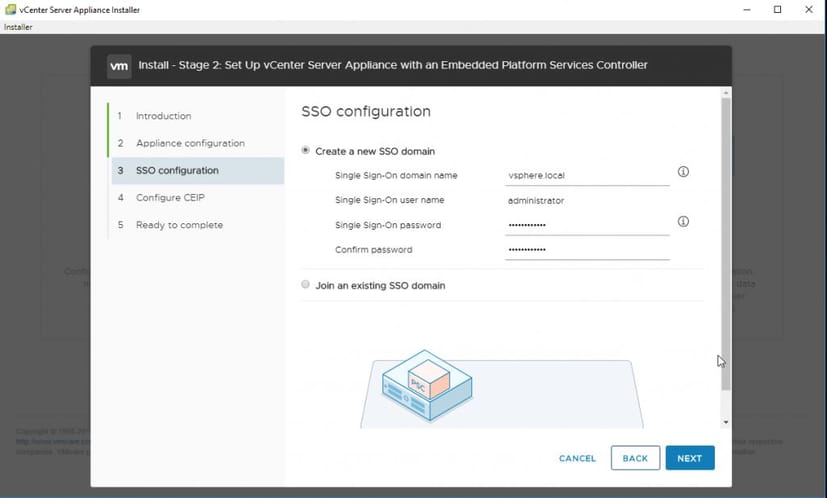Go to step 1 Introduction
Screen dimensions: 827x498
click(164, 116)
